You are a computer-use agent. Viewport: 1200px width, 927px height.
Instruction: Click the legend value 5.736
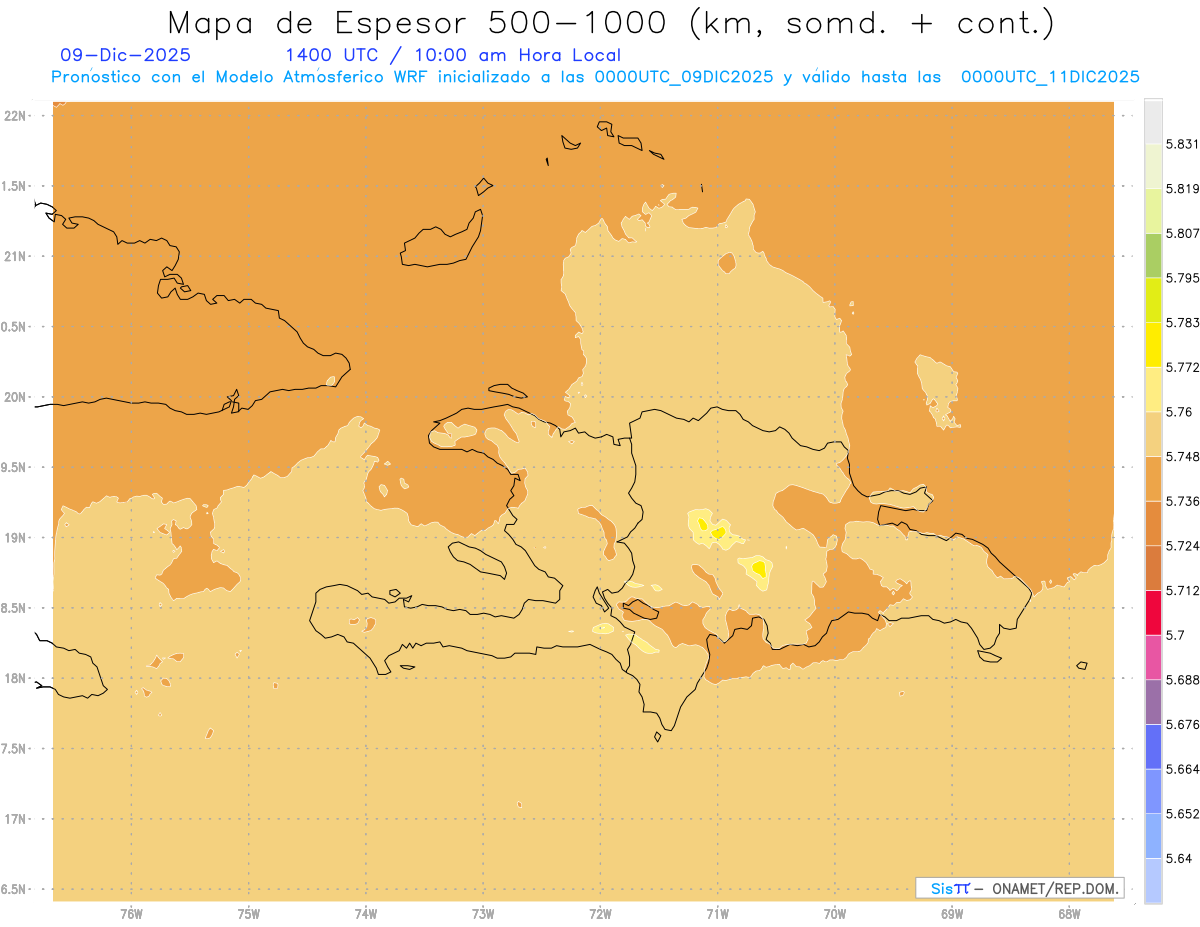[1183, 501]
